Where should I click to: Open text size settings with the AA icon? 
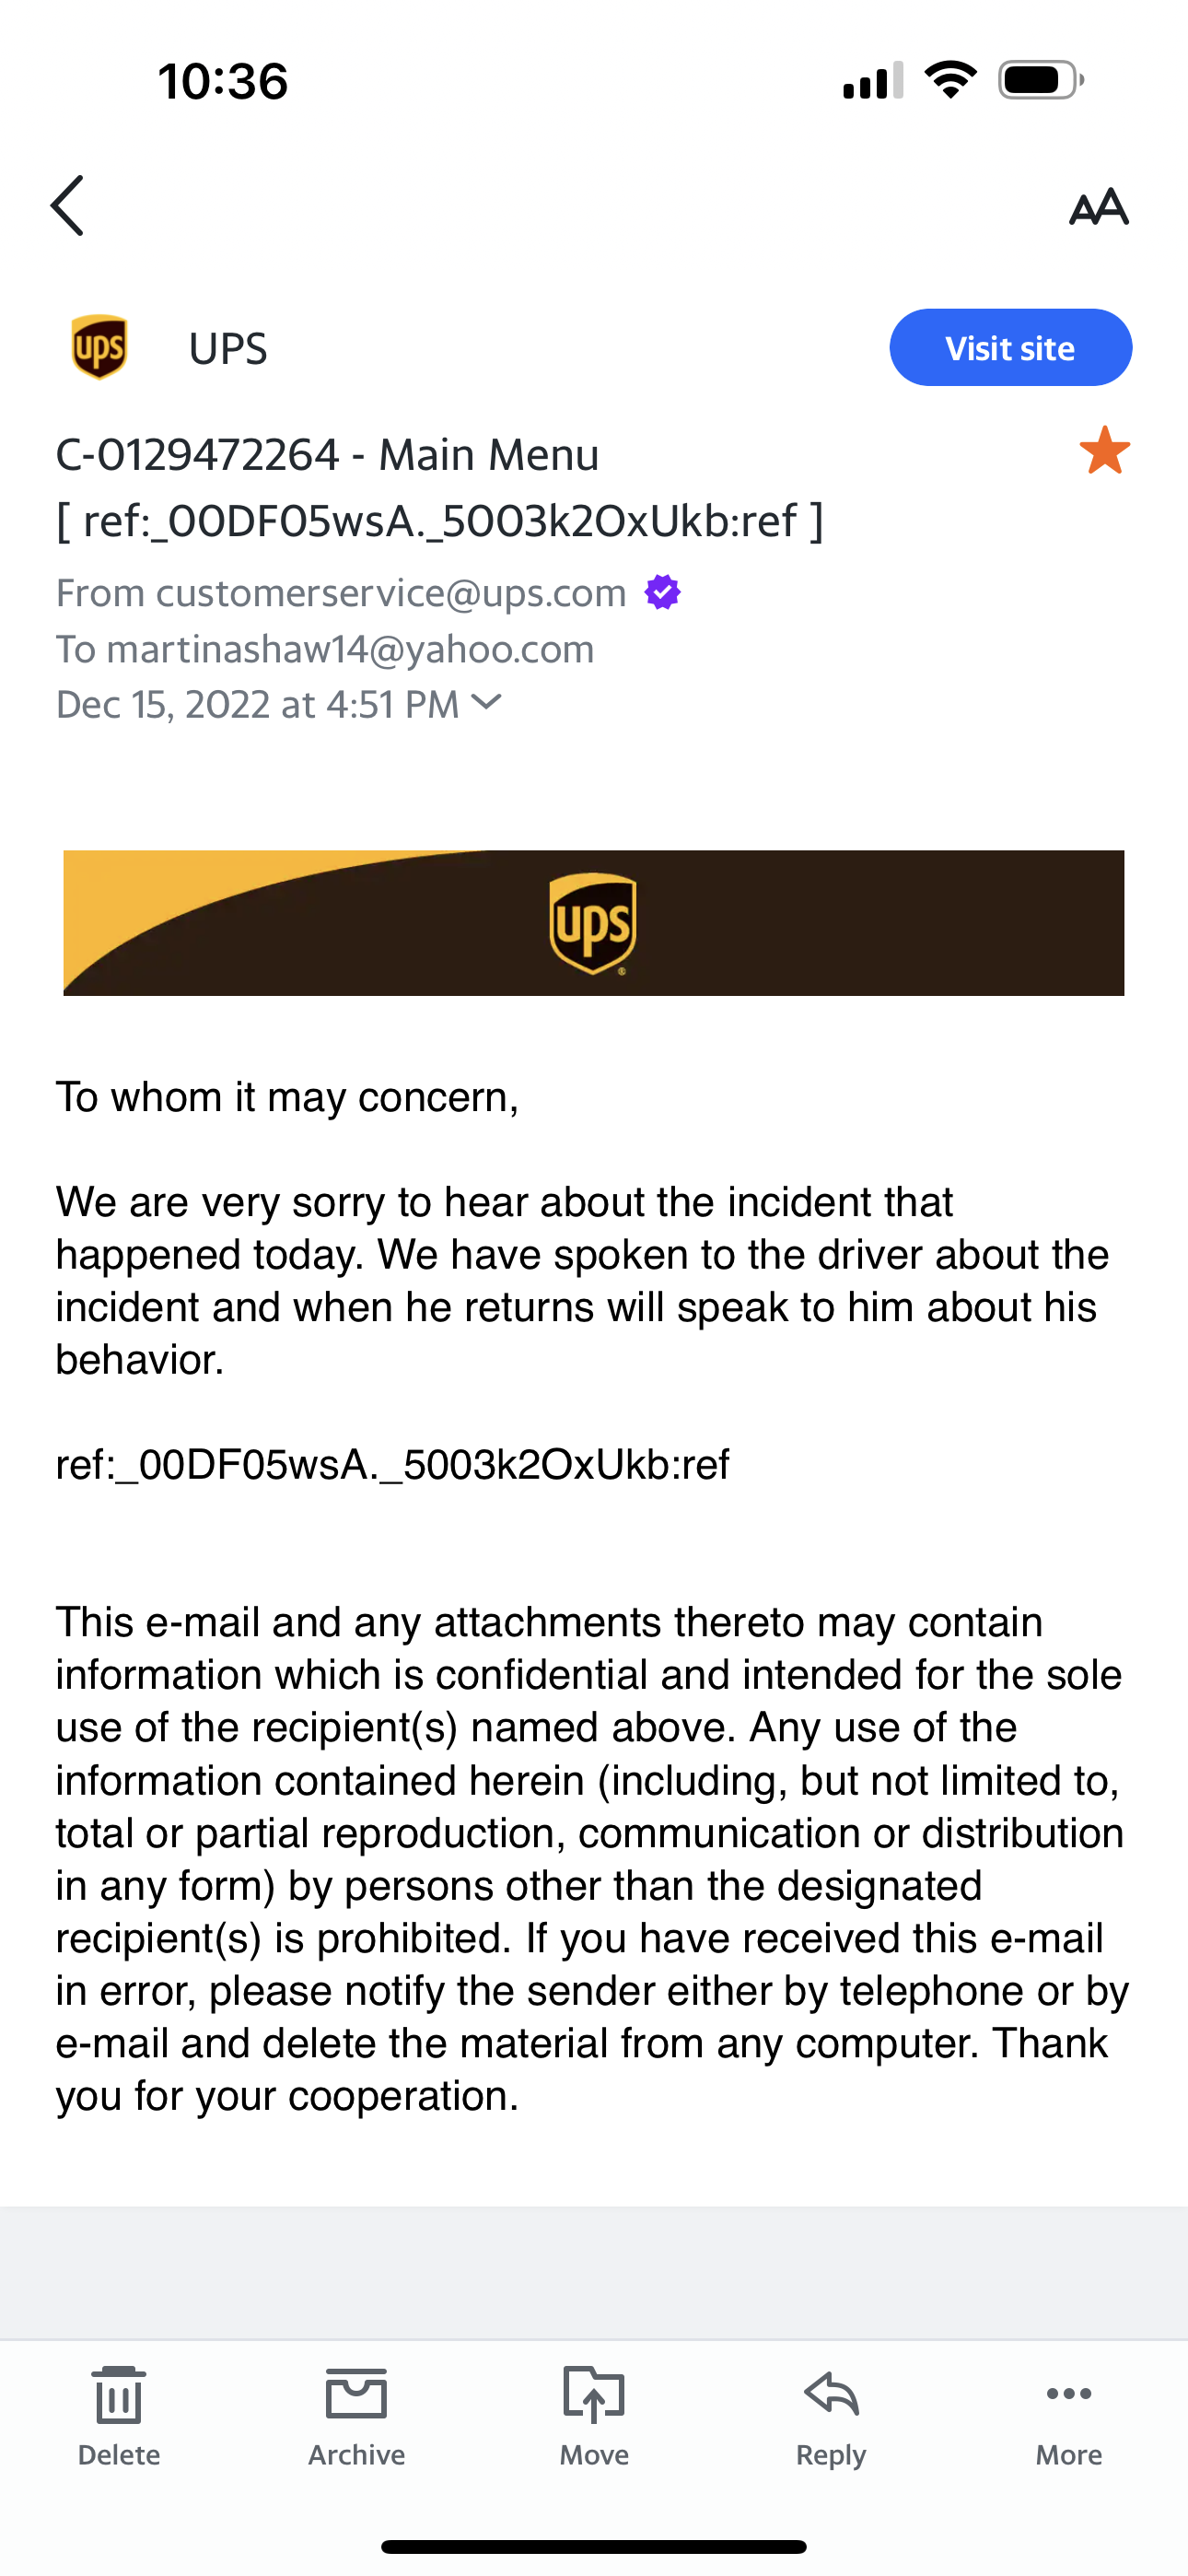pyautogui.click(x=1100, y=207)
